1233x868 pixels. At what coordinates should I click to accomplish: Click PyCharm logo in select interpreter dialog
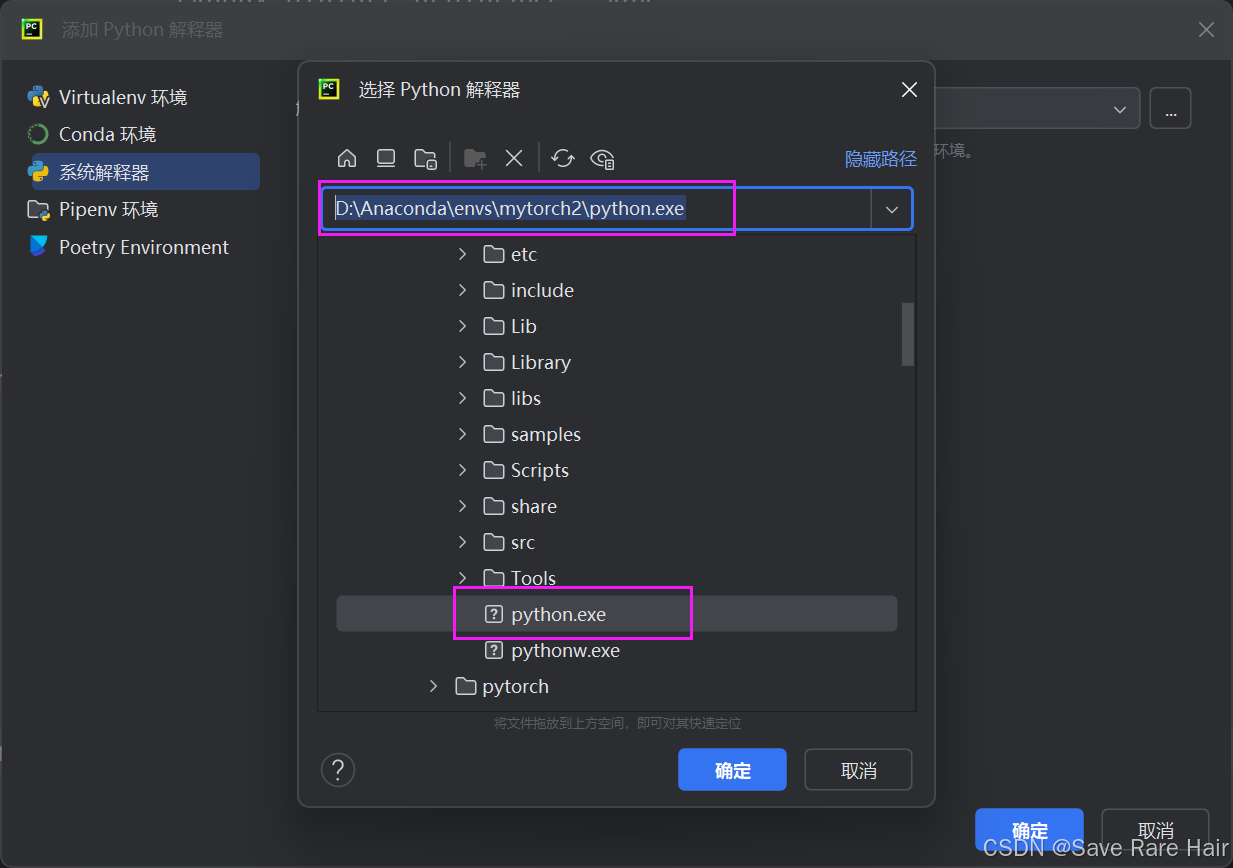click(329, 89)
